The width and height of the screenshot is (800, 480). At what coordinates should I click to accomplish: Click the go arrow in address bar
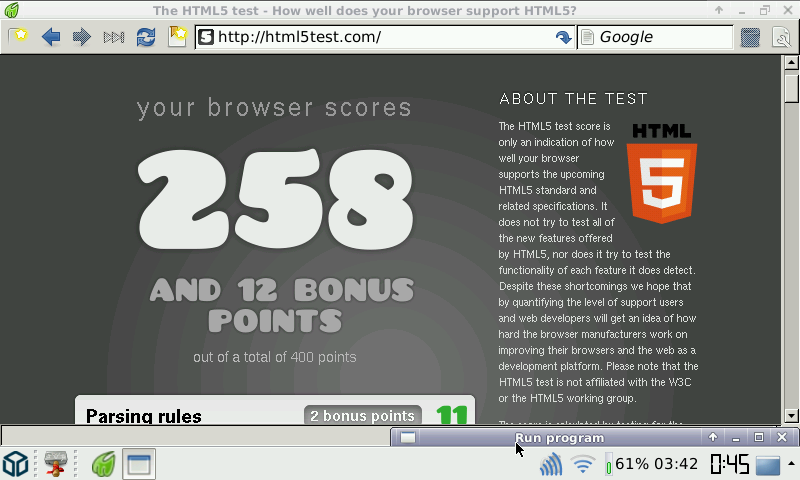tap(563, 37)
